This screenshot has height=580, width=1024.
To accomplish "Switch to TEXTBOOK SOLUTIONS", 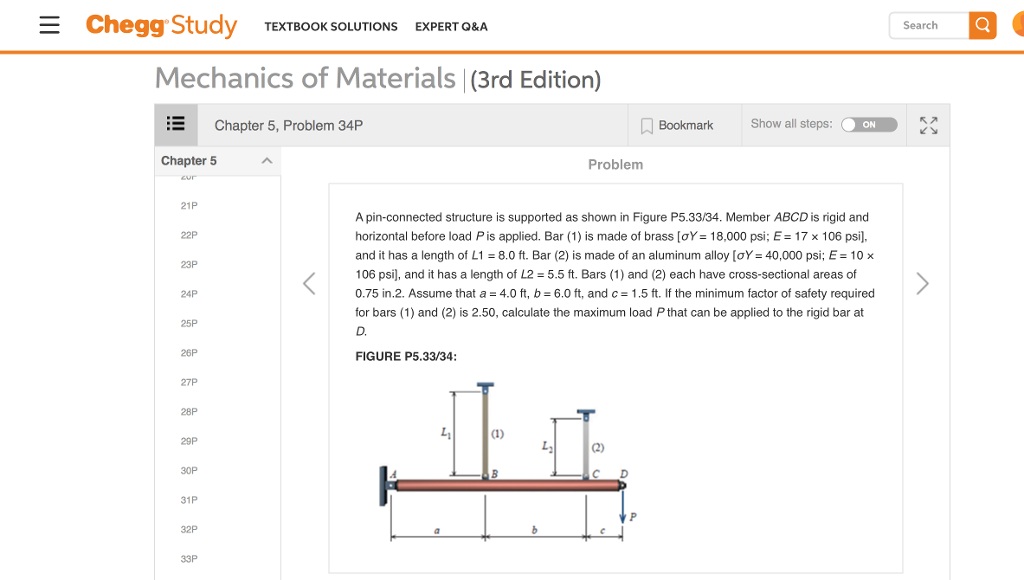I will (x=331, y=27).
